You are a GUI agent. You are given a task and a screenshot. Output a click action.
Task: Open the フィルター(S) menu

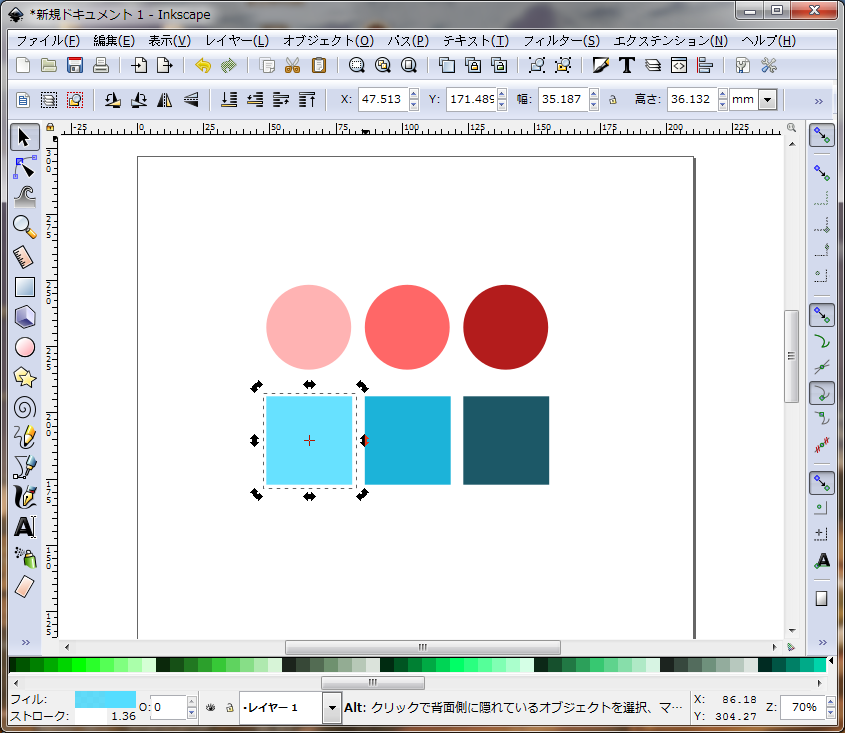(561, 41)
